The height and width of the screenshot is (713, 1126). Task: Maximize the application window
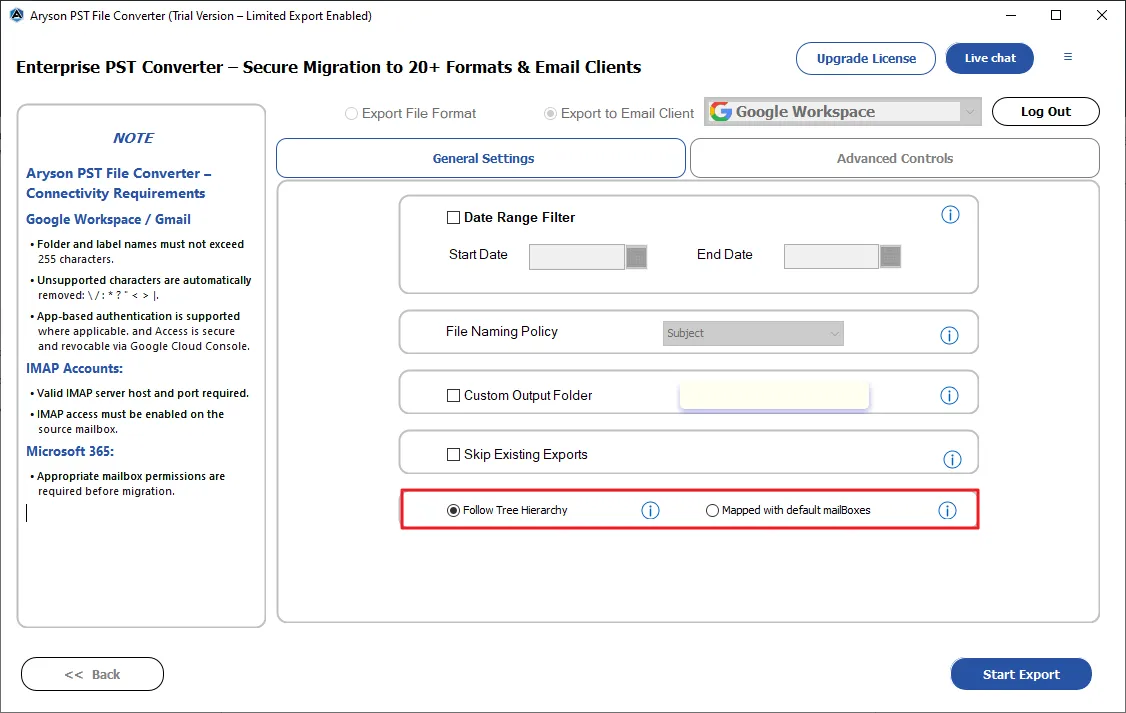point(1056,15)
